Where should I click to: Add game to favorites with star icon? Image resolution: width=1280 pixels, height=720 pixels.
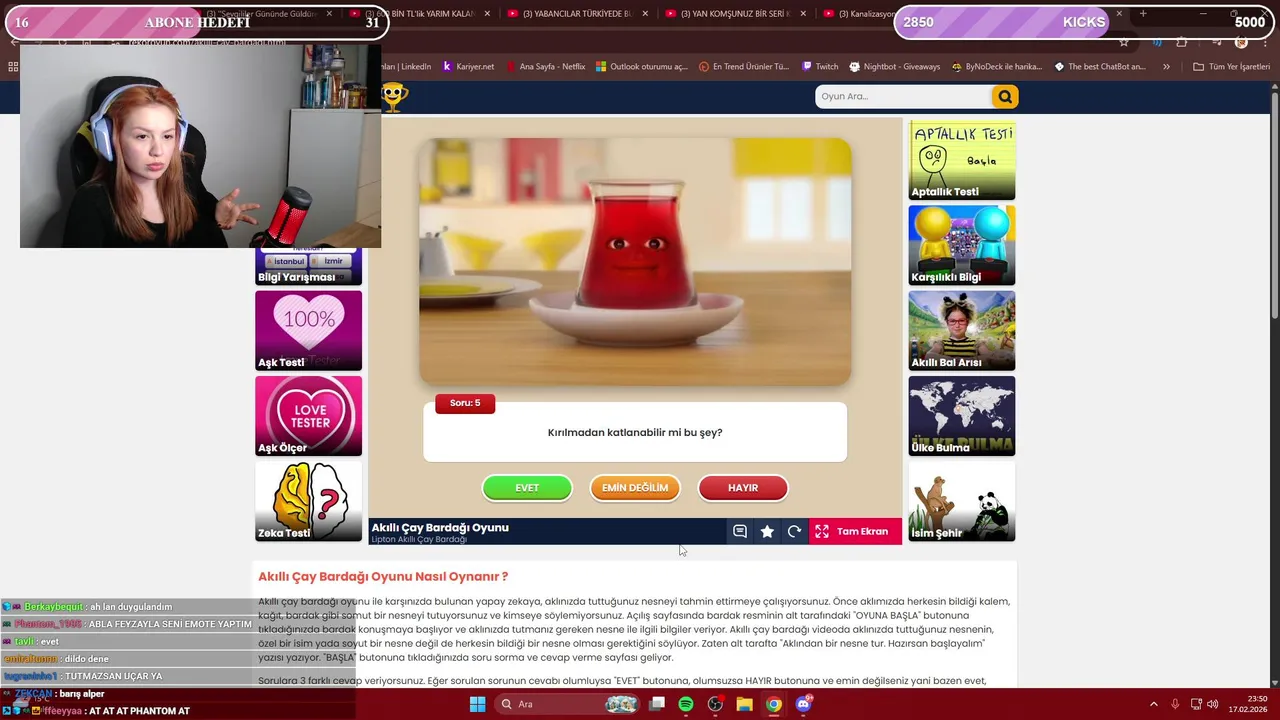coord(767,532)
